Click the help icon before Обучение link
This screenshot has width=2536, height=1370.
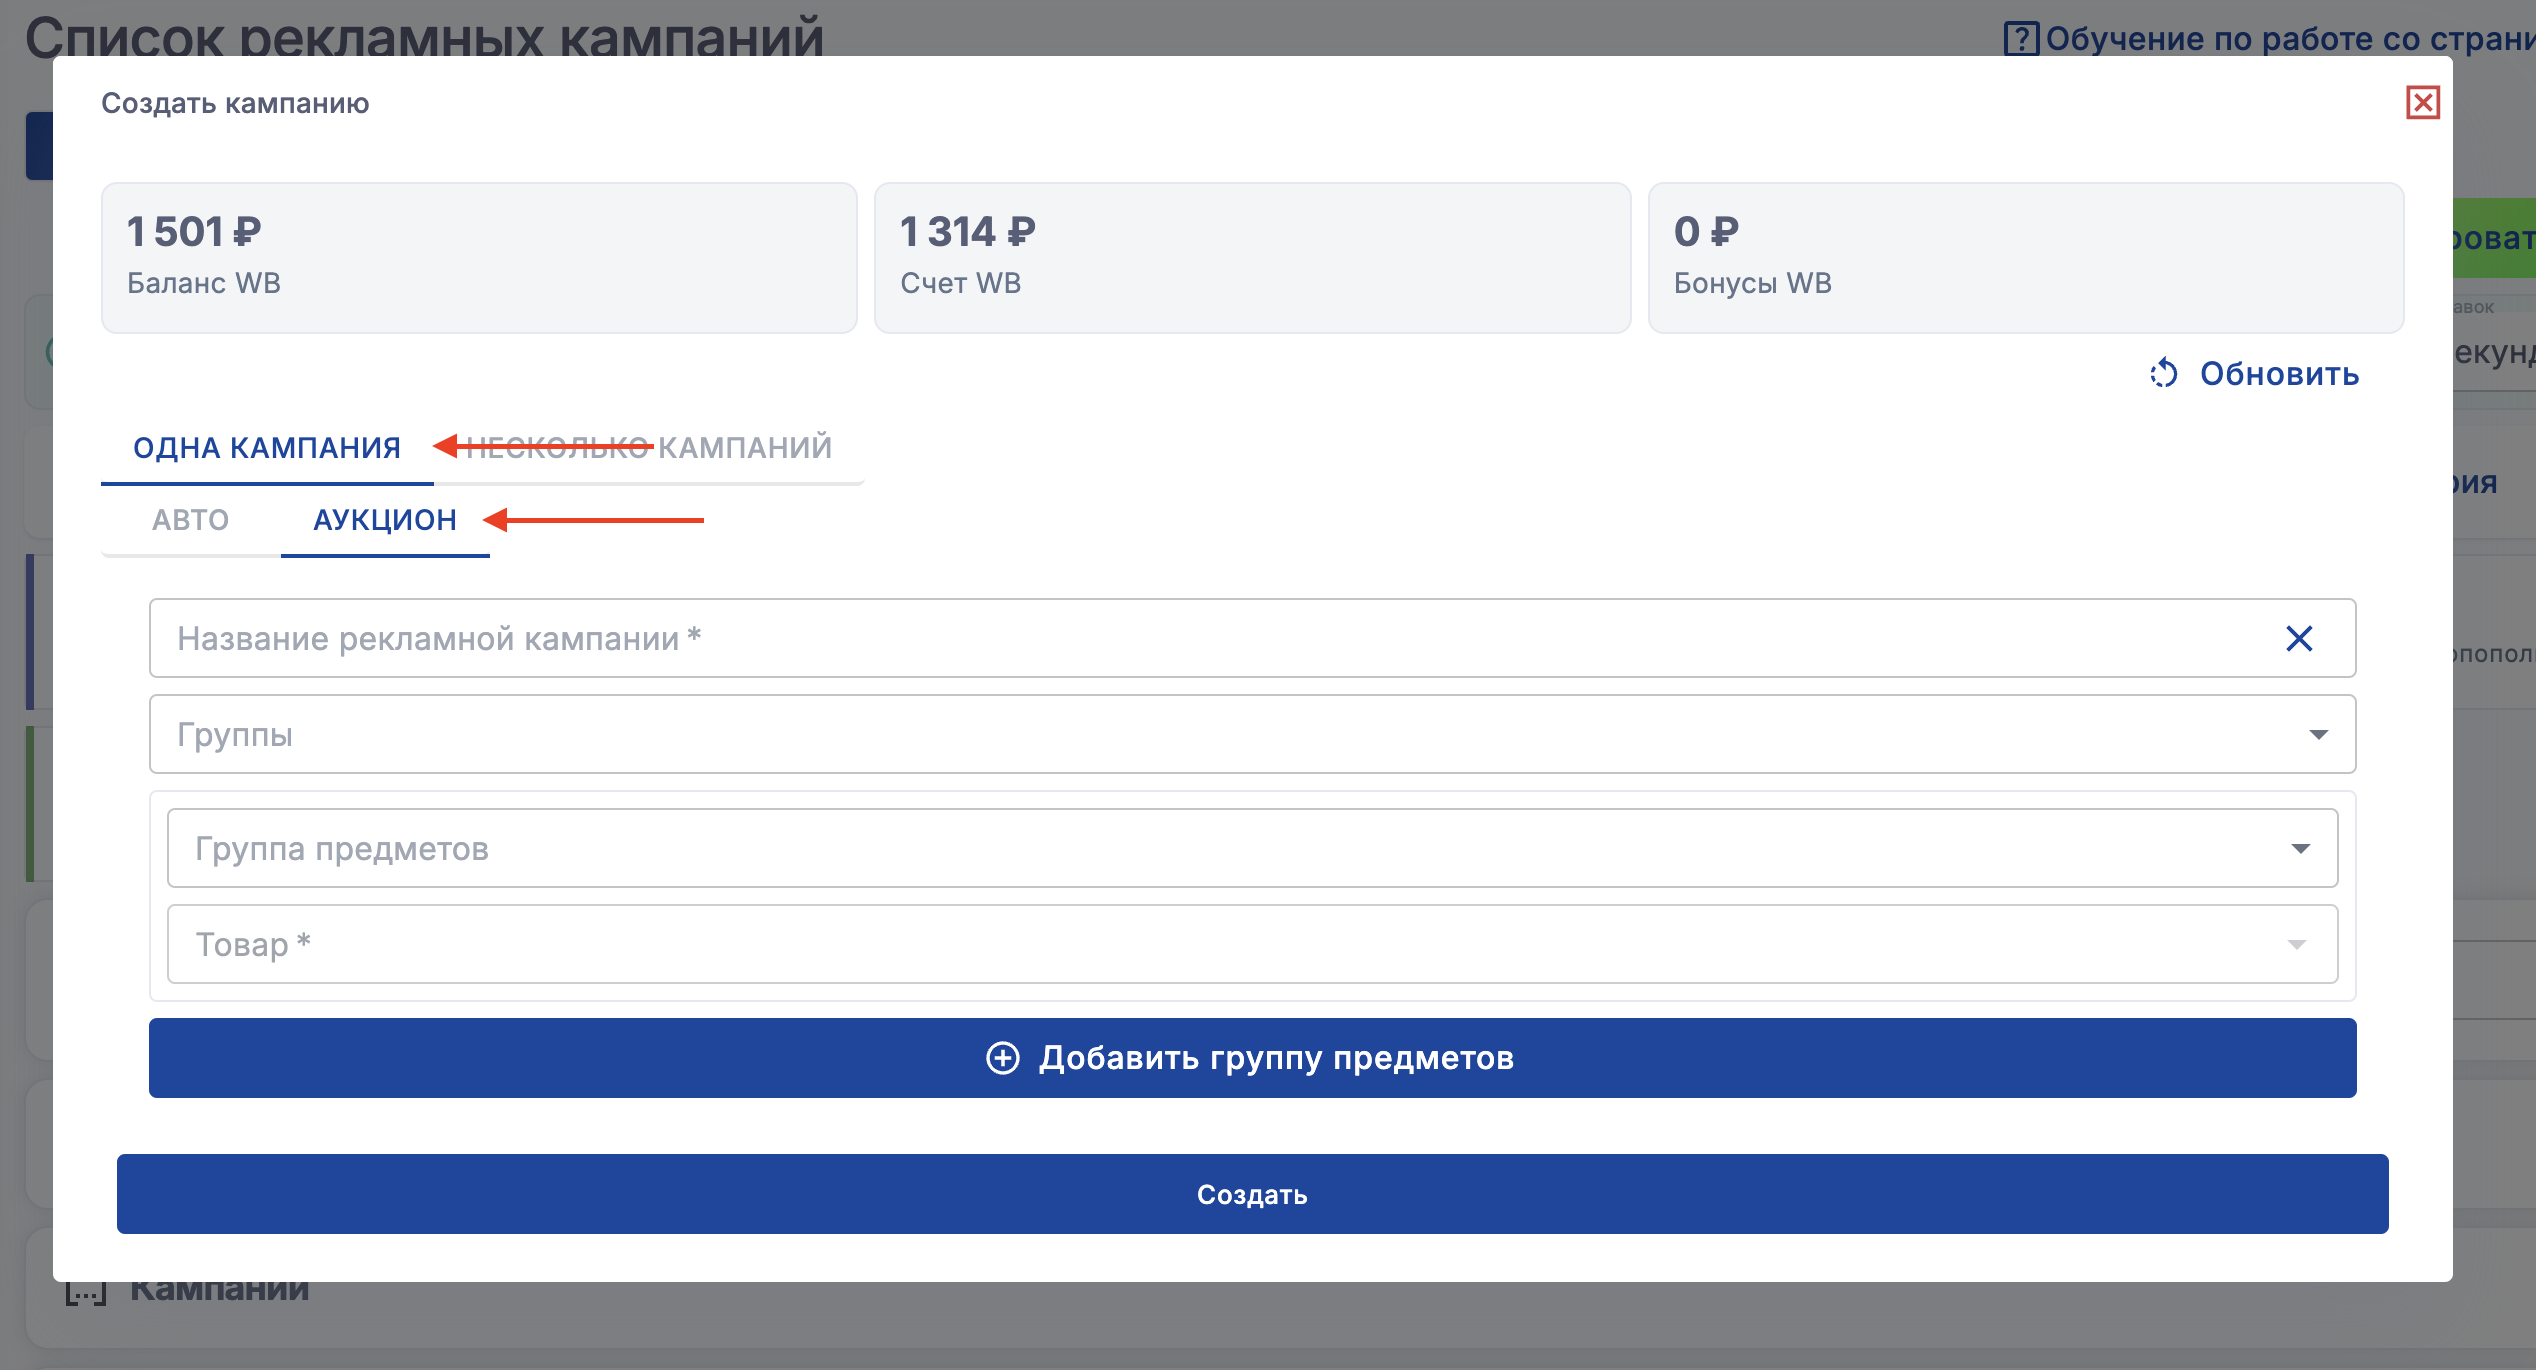[2020, 39]
